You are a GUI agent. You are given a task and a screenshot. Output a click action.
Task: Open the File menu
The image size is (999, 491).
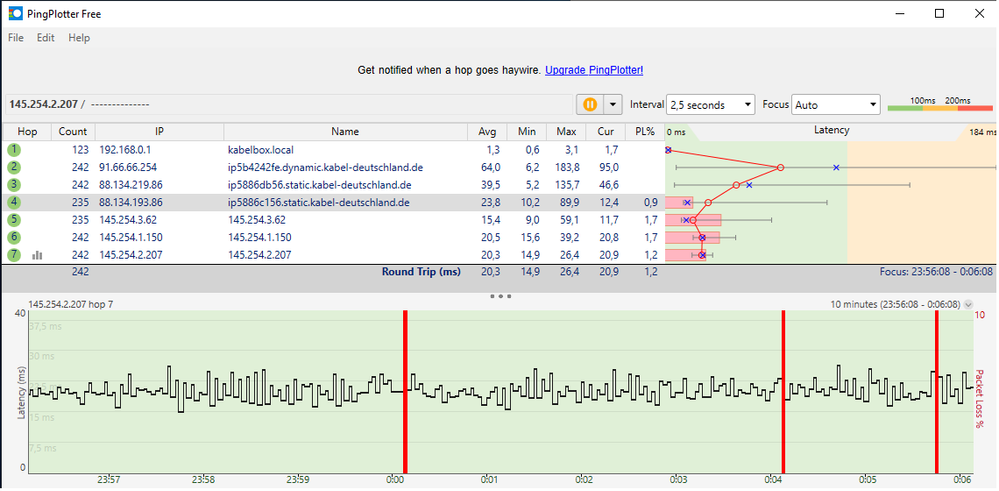click(16, 38)
